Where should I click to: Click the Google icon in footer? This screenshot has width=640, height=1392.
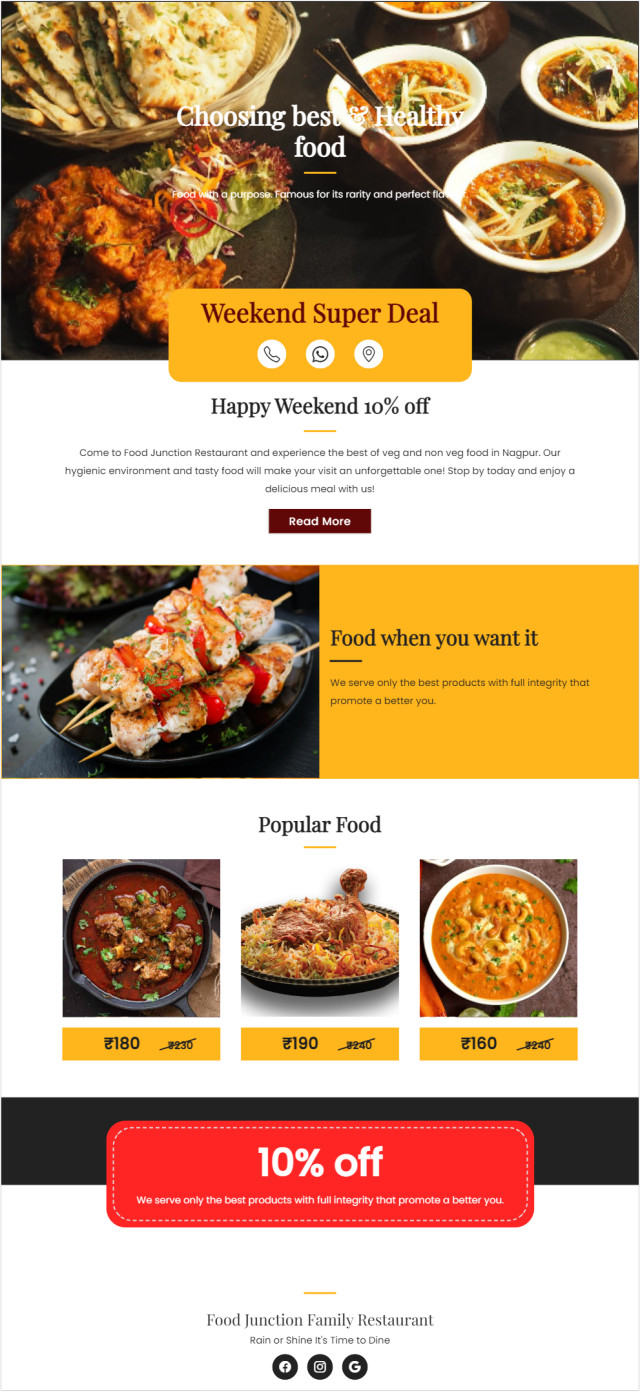[x=355, y=1367]
